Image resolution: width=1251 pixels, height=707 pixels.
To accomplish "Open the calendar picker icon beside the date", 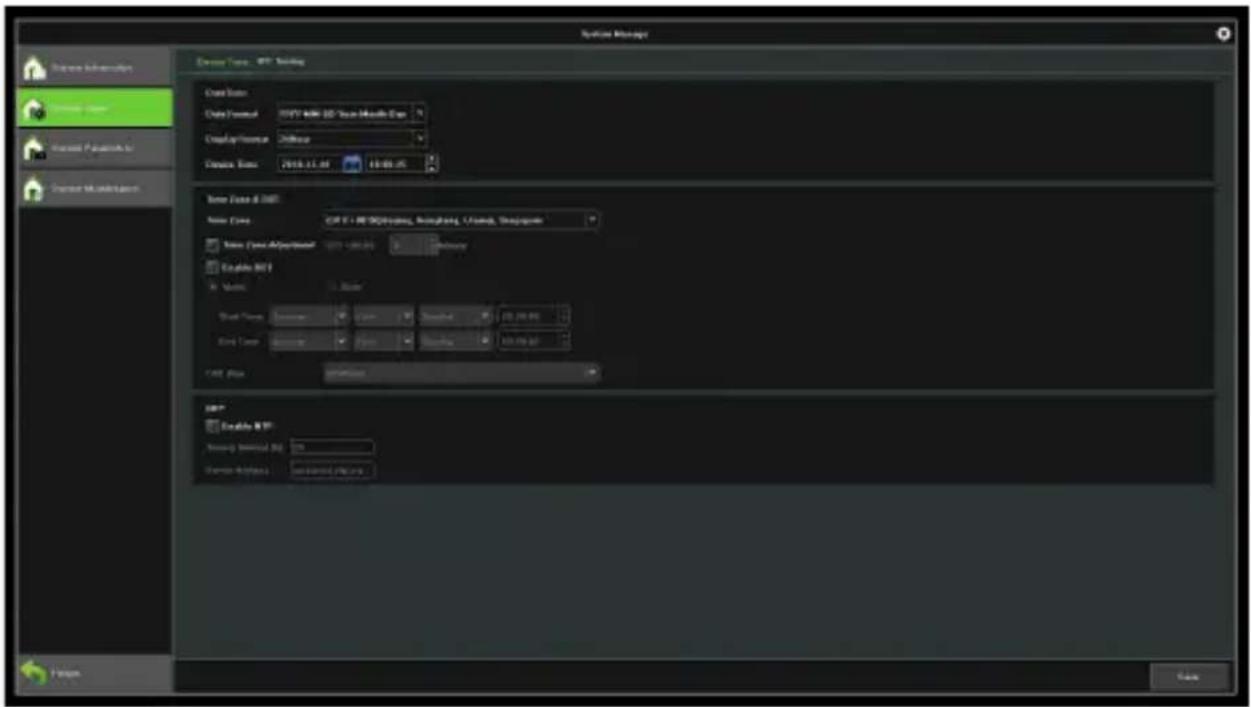I will point(351,164).
